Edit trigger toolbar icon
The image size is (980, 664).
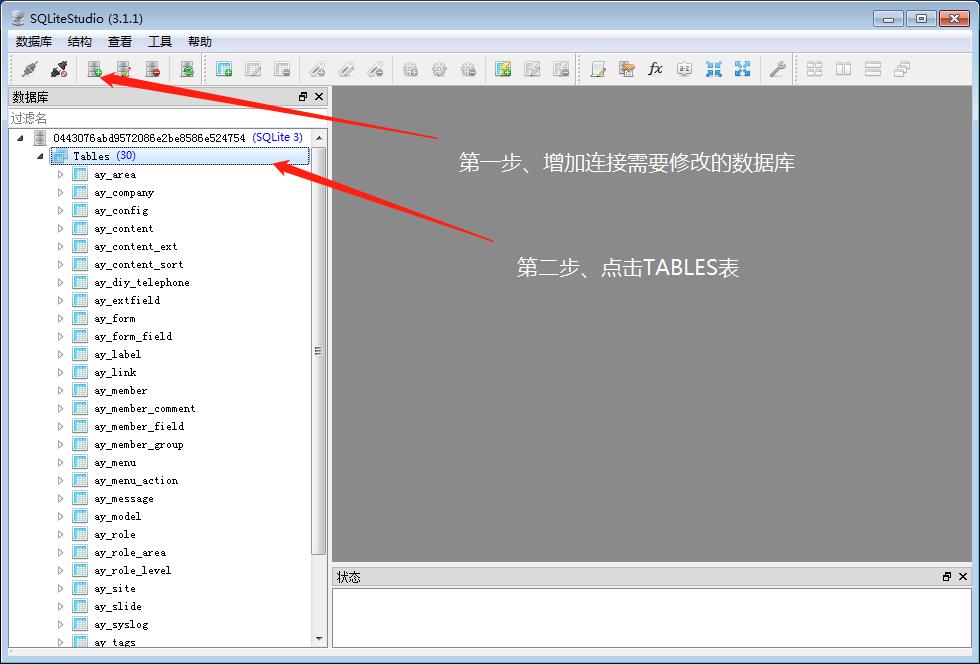(439, 69)
